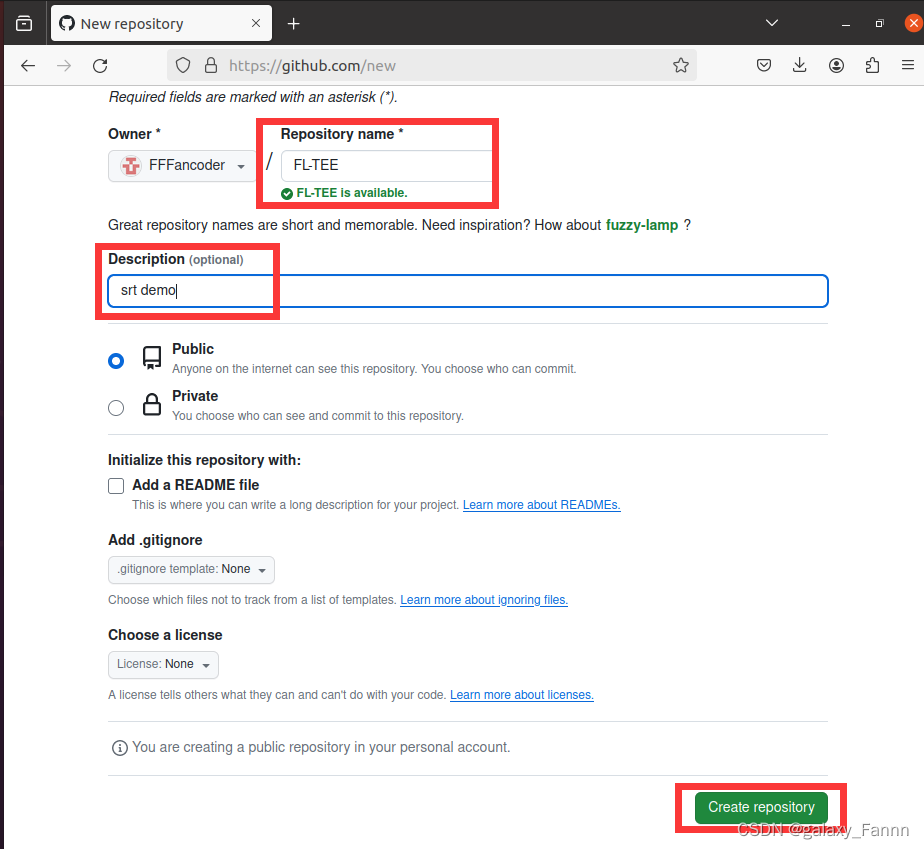Open the Downloads panel
This screenshot has width=924, height=849.
(x=799, y=65)
